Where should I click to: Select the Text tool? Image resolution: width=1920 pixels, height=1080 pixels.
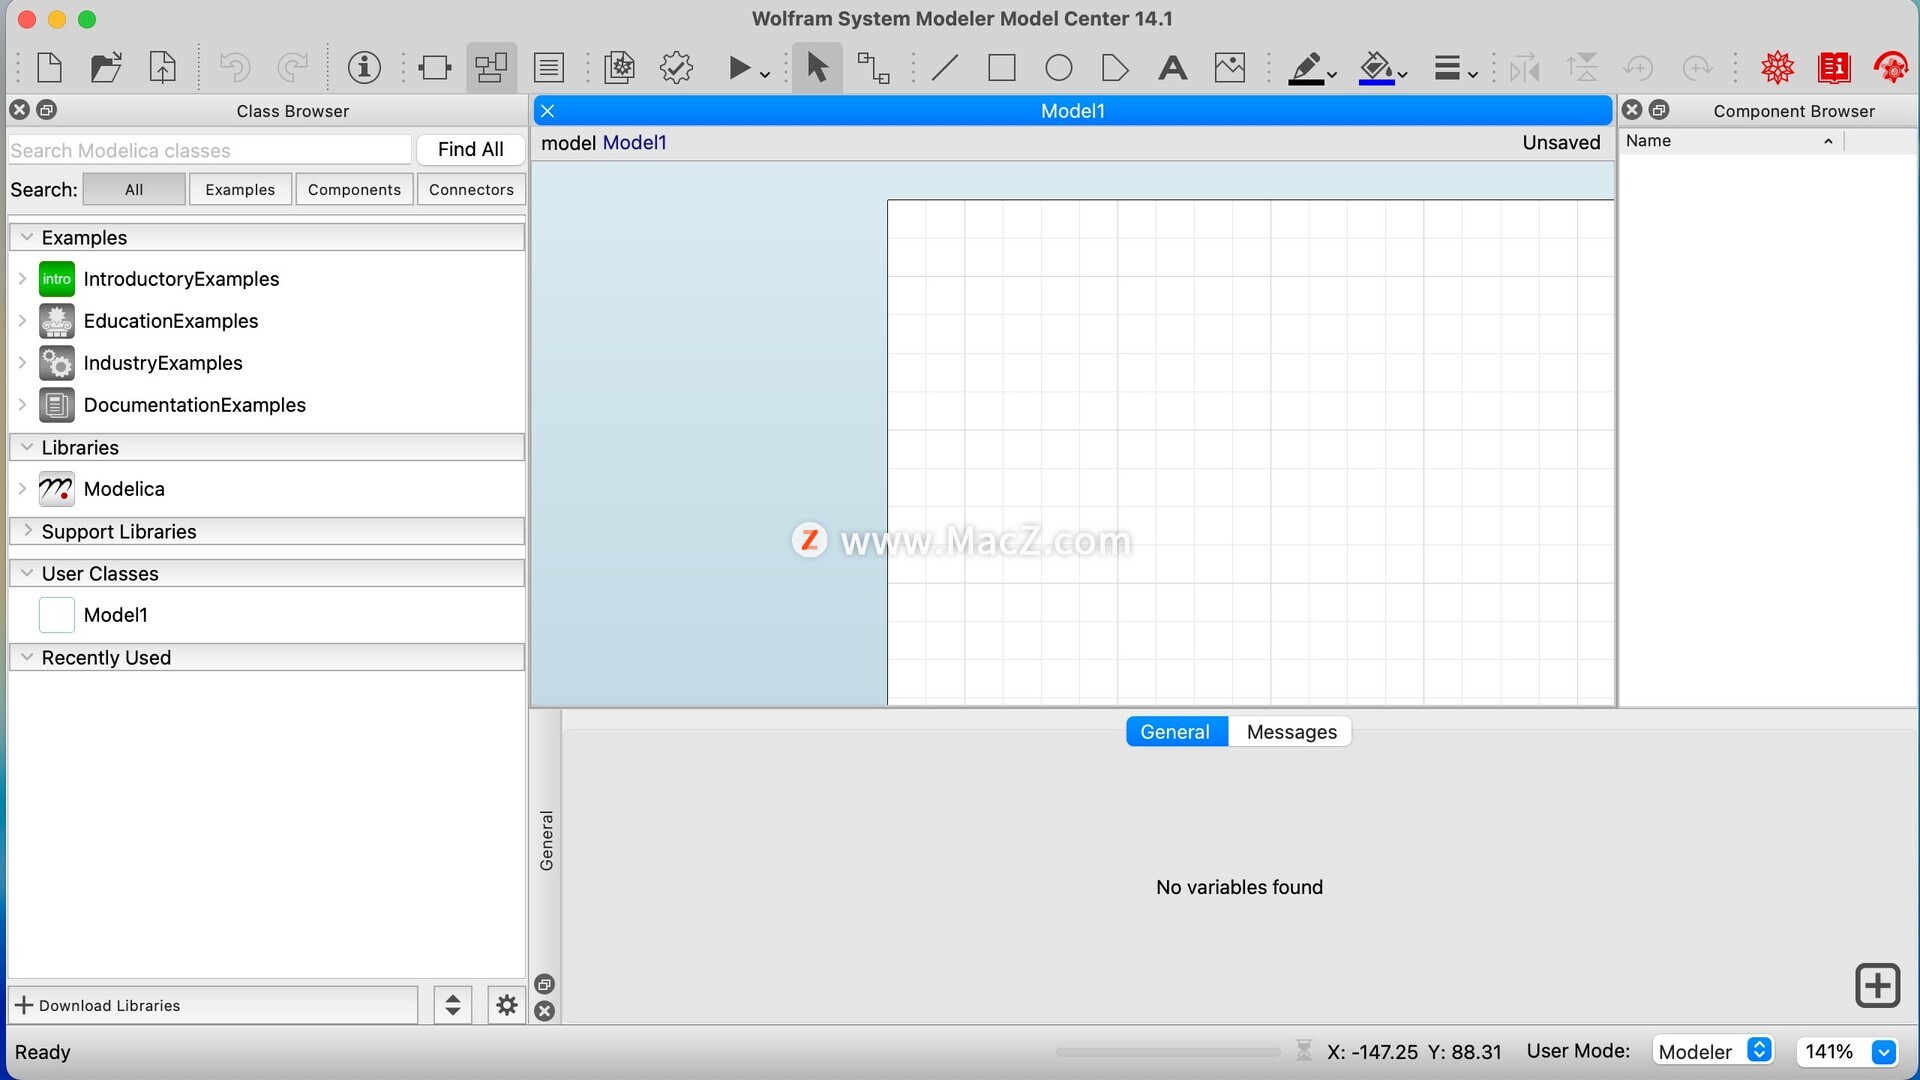1172,68
